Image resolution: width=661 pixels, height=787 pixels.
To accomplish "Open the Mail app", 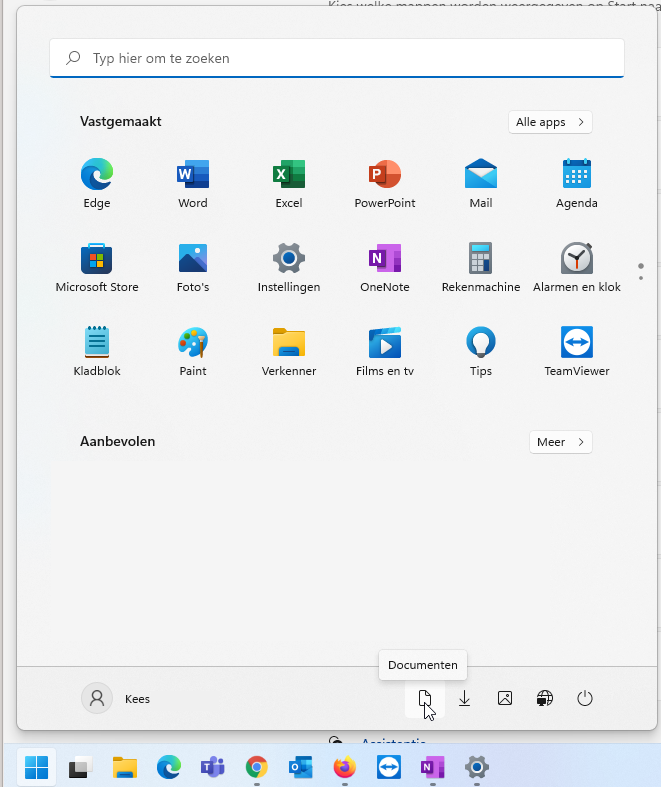I will pos(481,183).
